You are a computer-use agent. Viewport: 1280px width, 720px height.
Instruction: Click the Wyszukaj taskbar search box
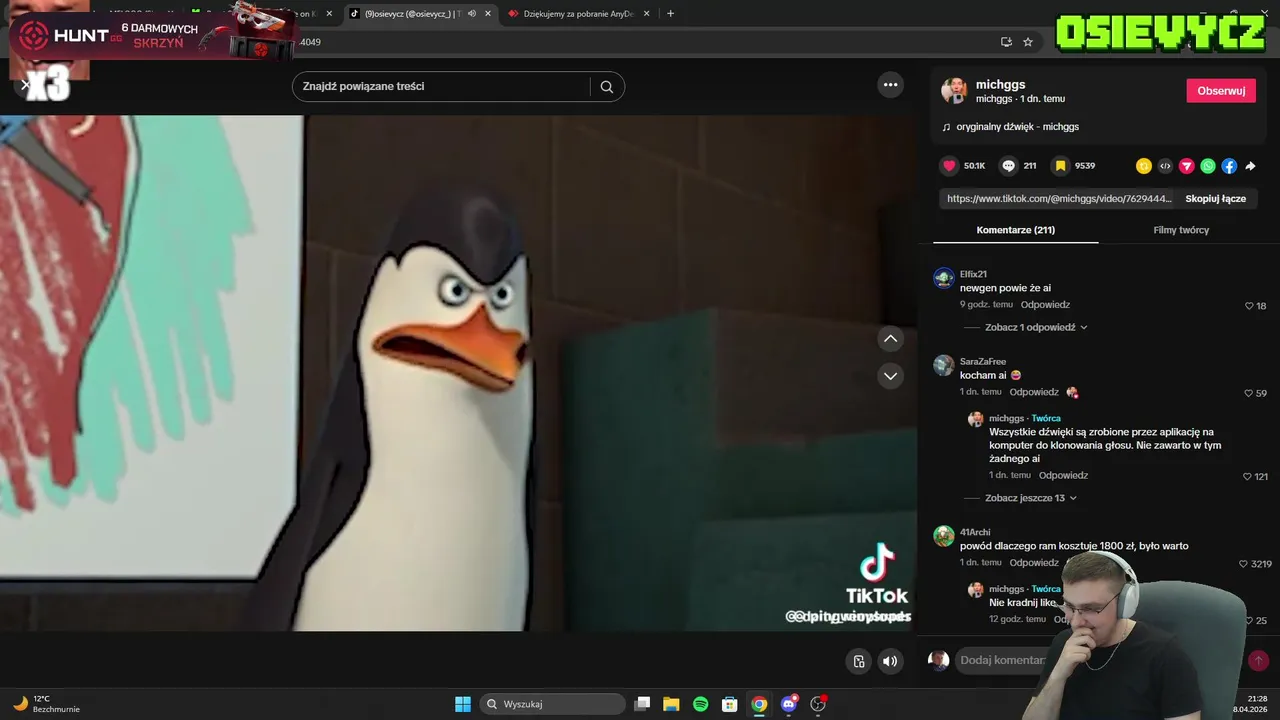(552, 704)
